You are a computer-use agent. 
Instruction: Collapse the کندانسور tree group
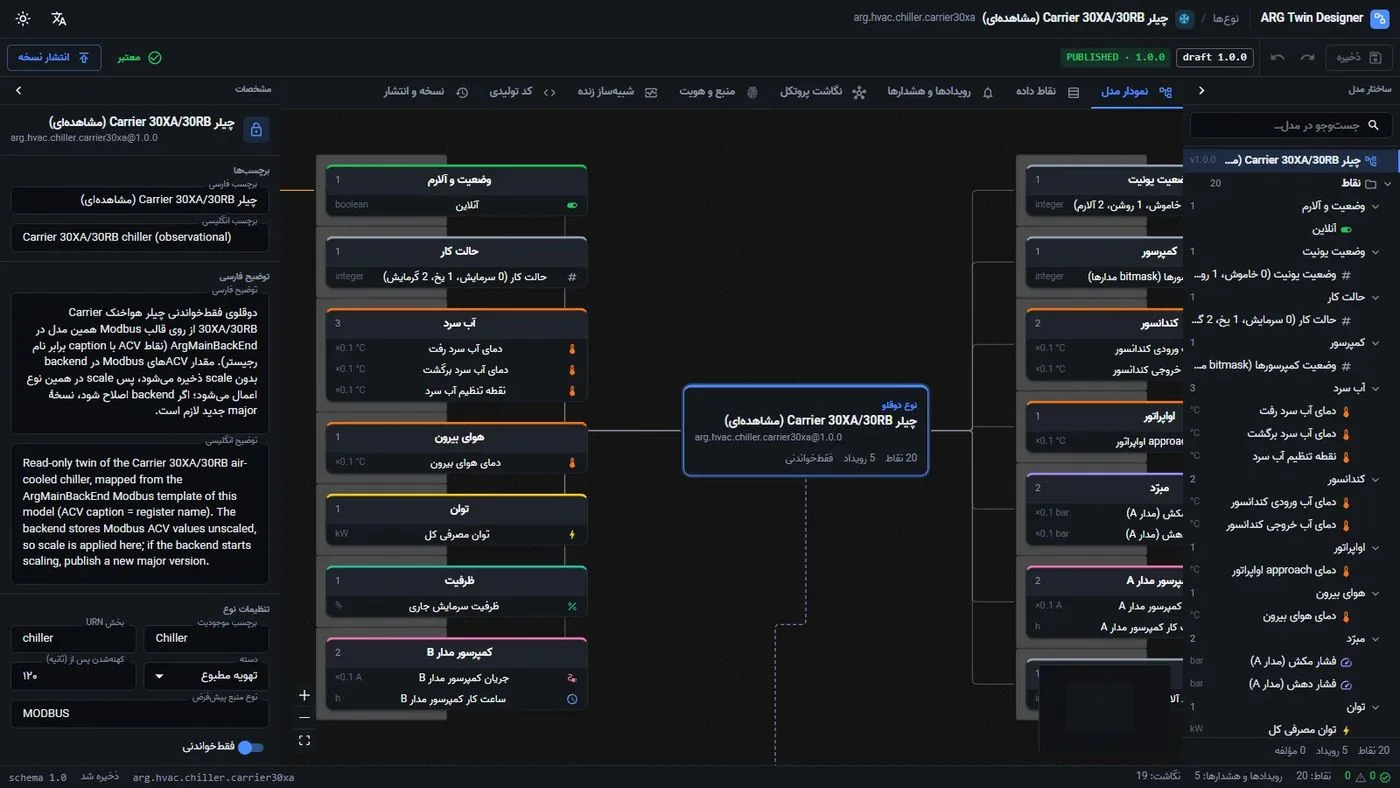click(1375, 479)
